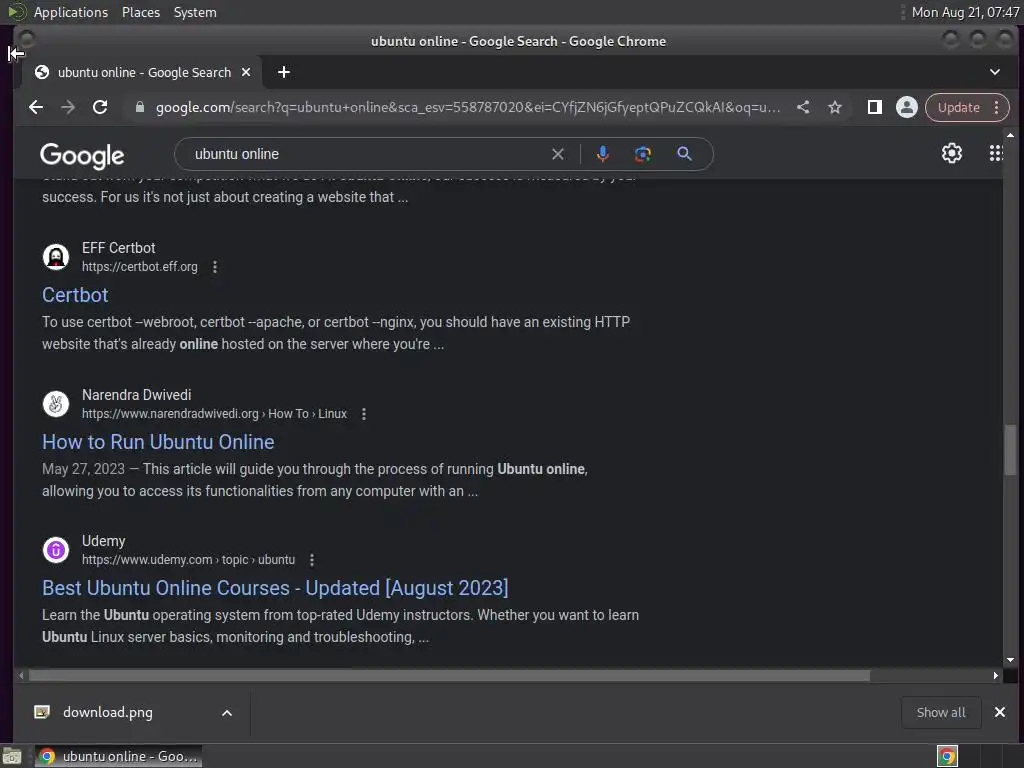
Task: Open the tab search dropdown arrow
Action: click(x=994, y=72)
